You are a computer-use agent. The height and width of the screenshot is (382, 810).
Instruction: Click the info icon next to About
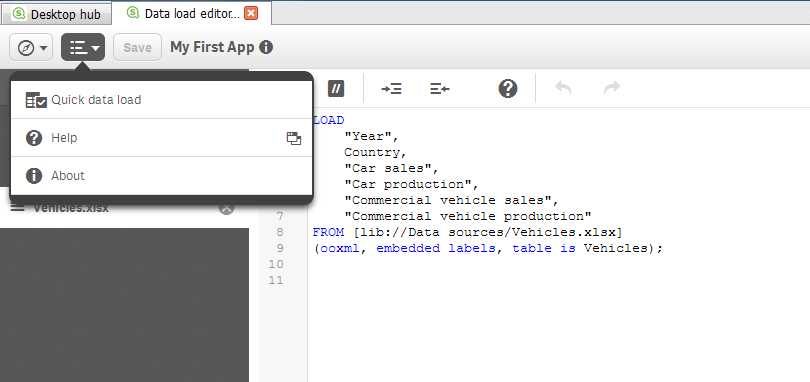coord(34,176)
